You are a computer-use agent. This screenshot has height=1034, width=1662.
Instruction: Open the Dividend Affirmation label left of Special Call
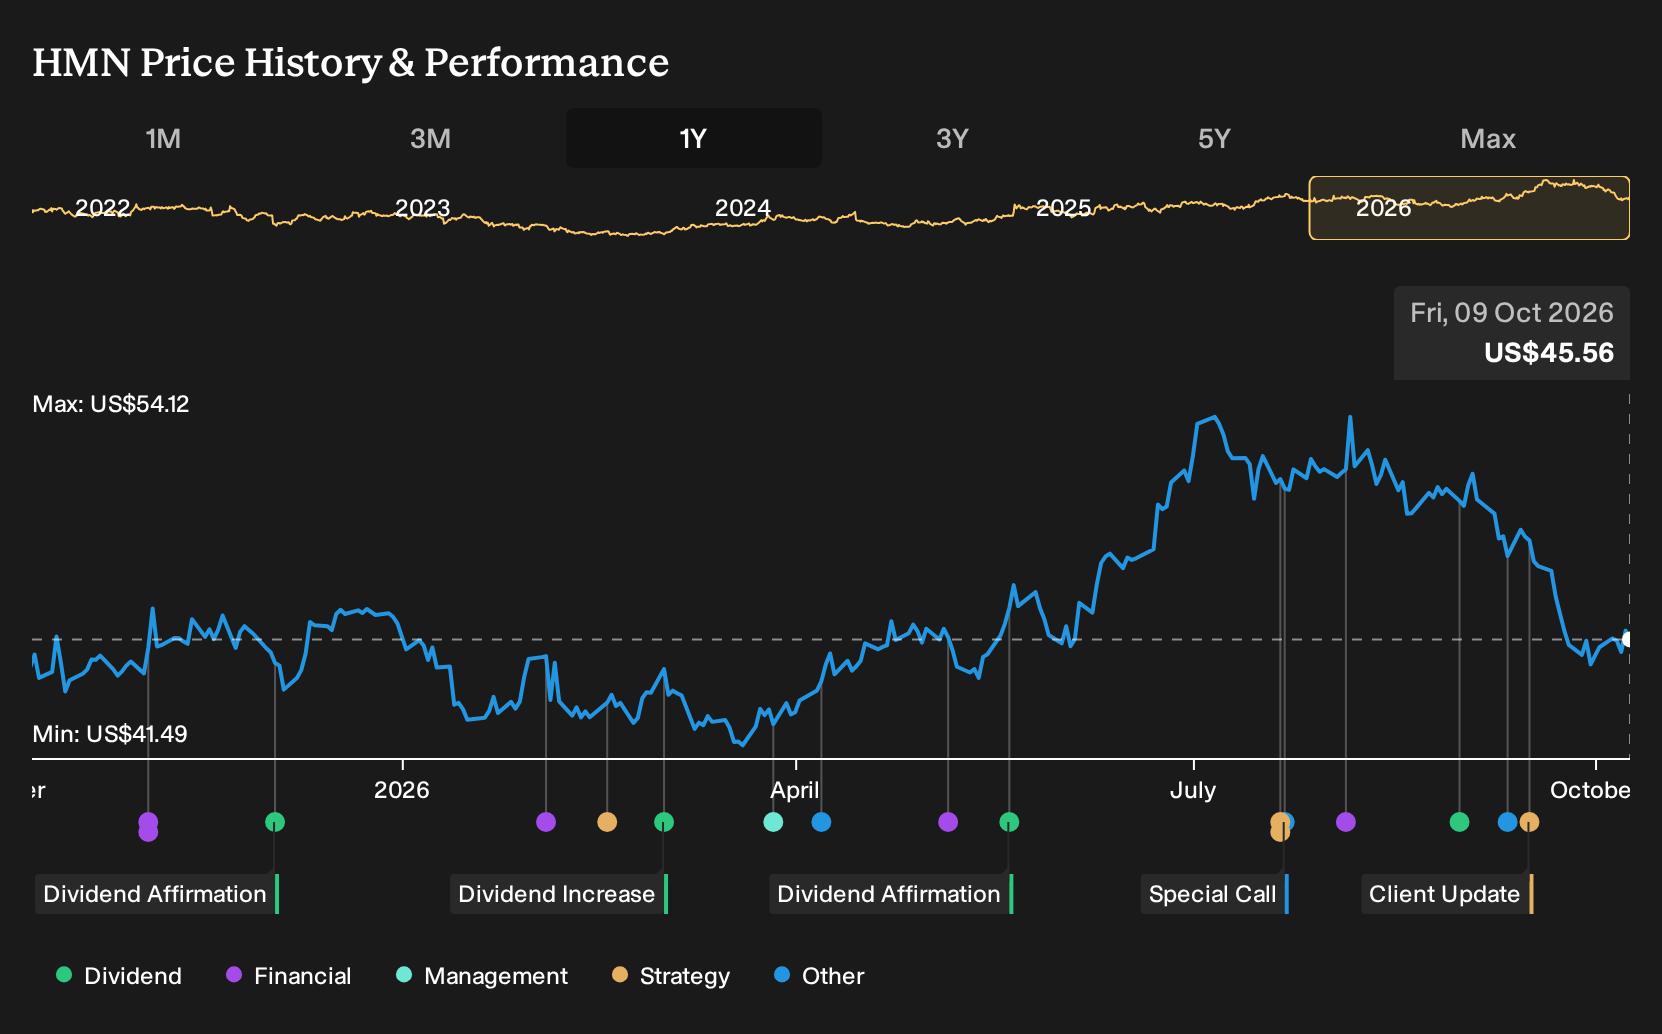[x=890, y=894]
